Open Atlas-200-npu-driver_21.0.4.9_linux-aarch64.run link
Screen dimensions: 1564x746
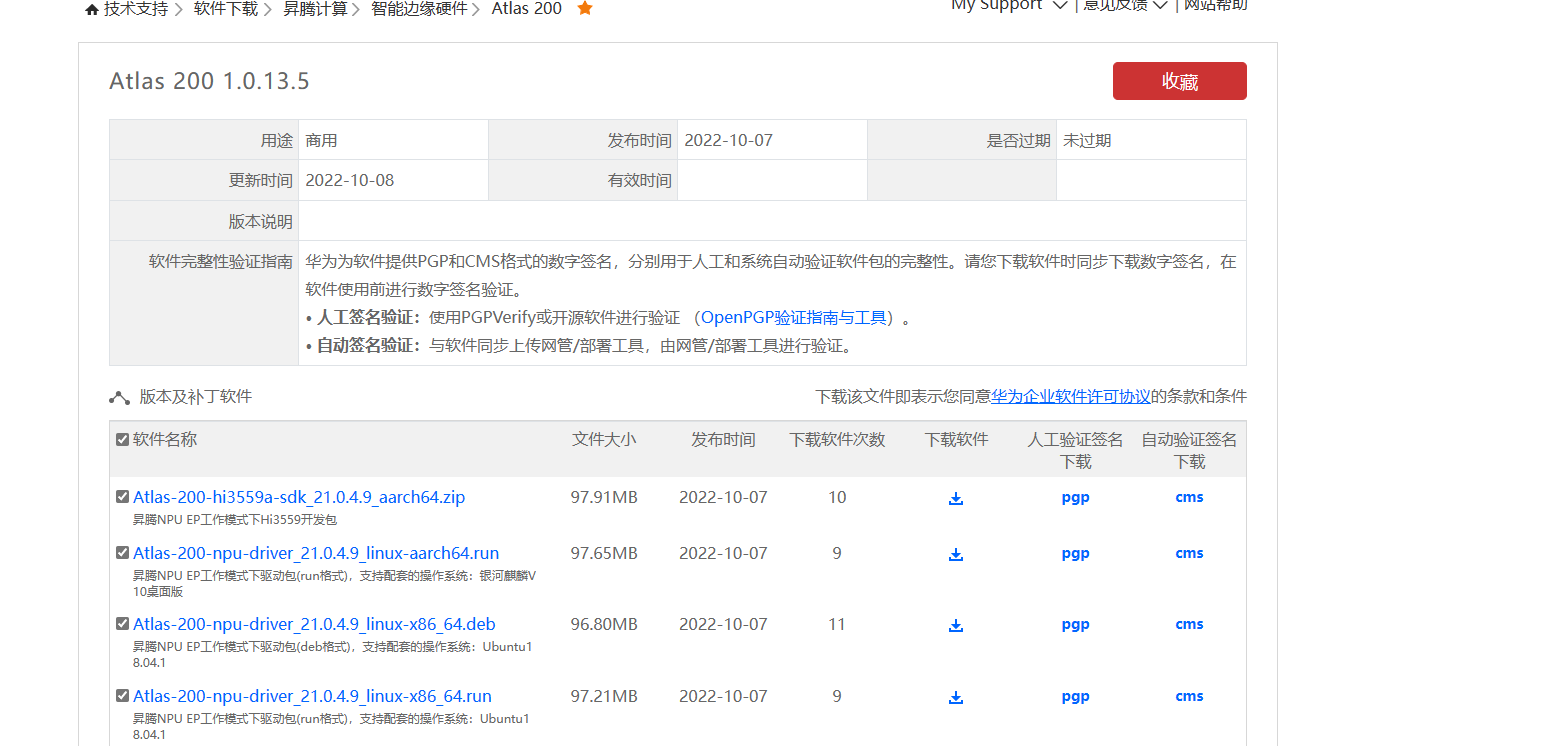(x=316, y=553)
